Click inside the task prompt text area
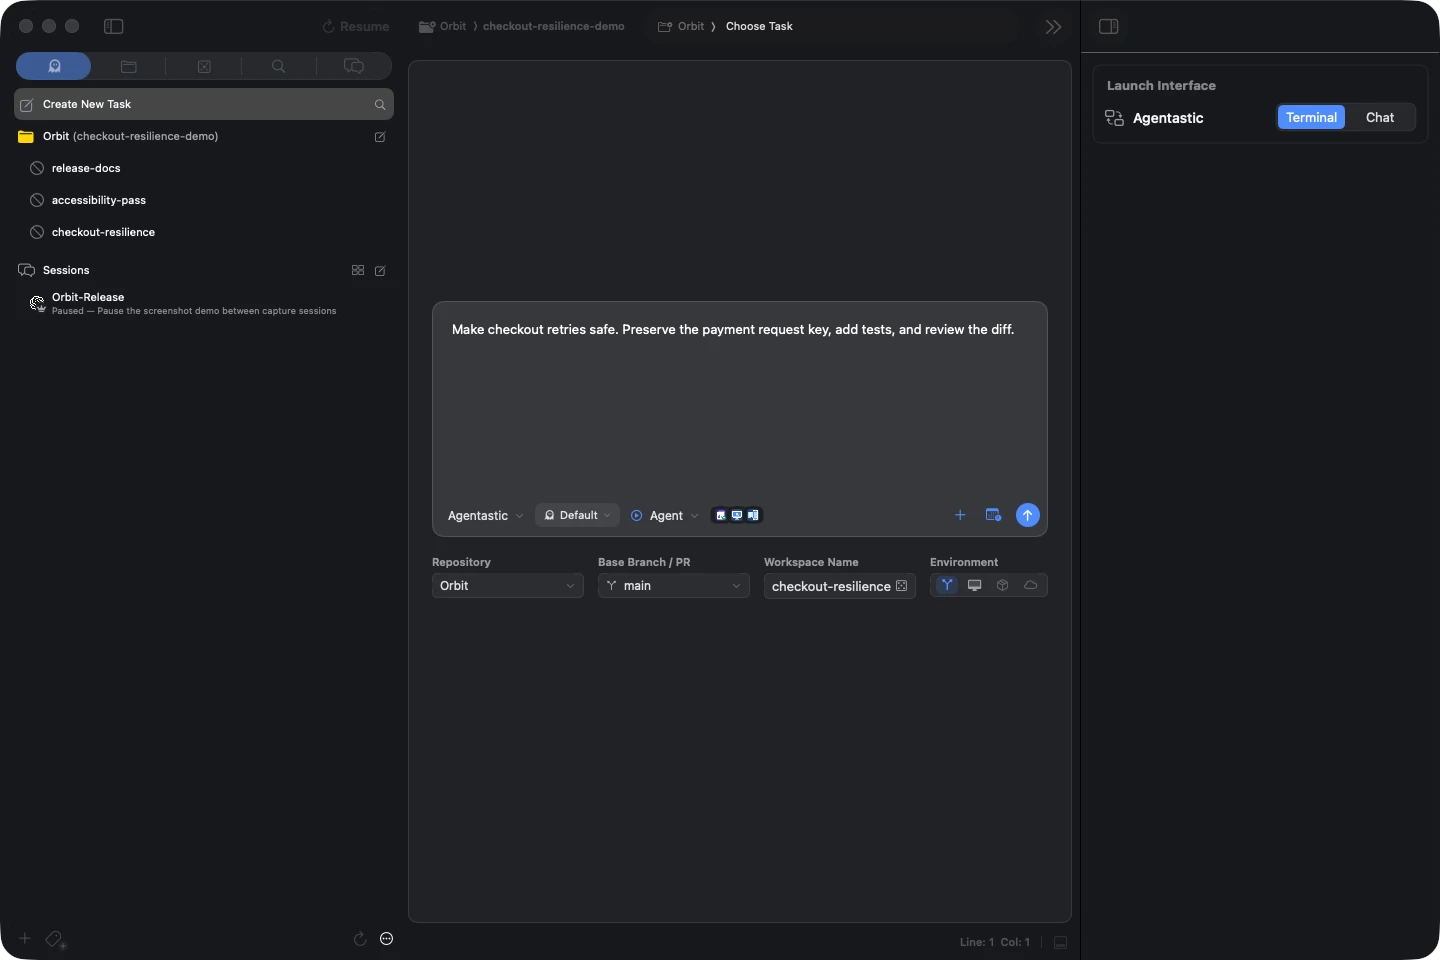Image resolution: width=1440 pixels, height=960 pixels. 740,400
